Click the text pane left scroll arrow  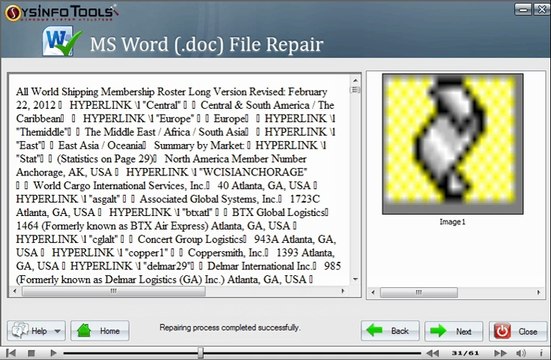[14, 291]
